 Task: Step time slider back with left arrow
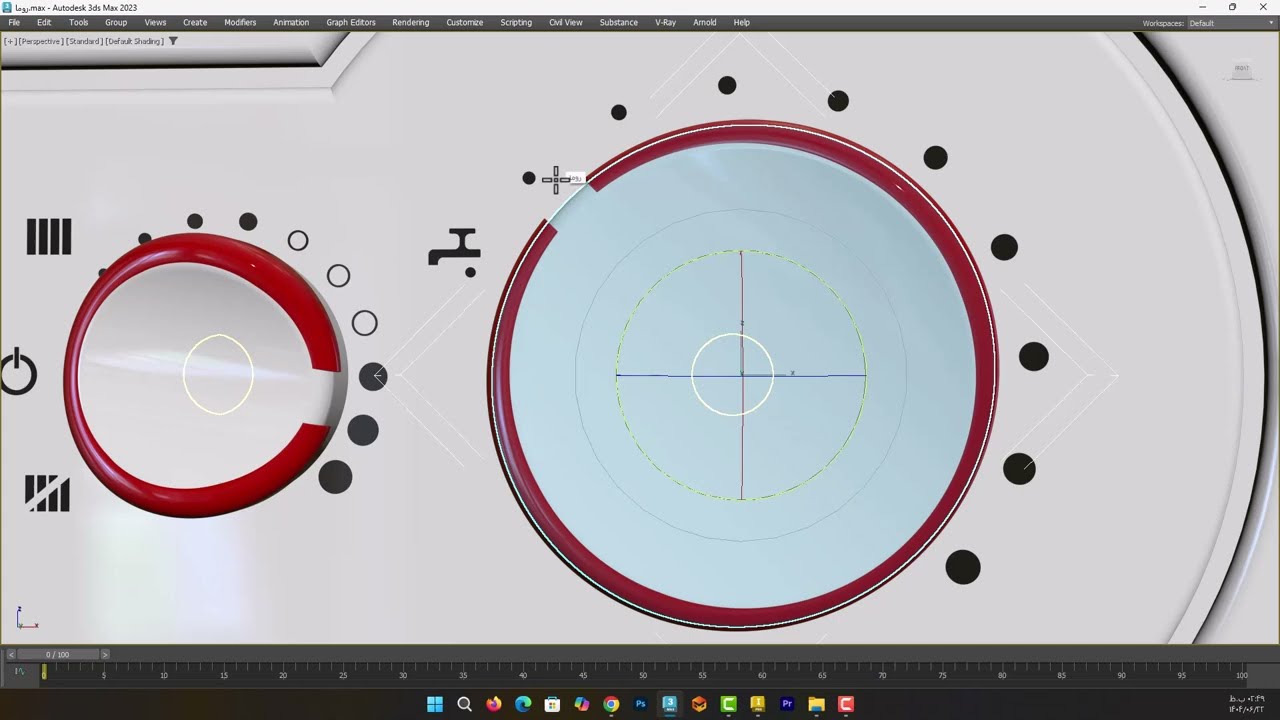[9, 654]
